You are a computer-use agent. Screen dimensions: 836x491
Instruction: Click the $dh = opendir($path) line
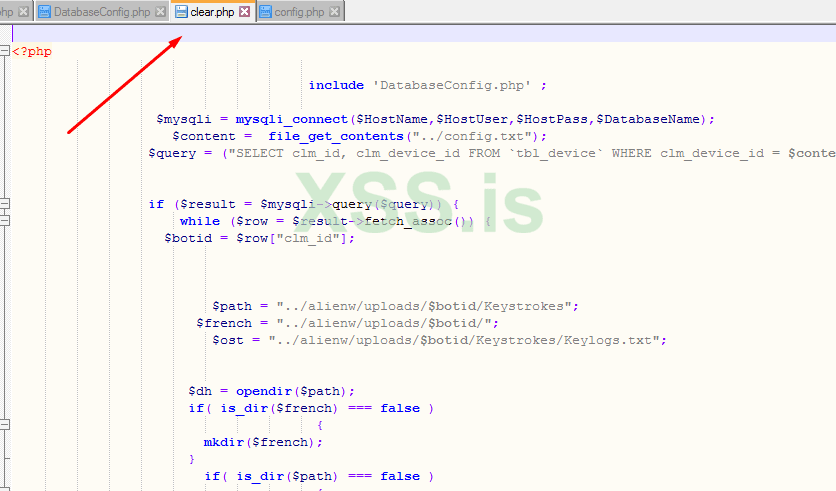(271, 391)
